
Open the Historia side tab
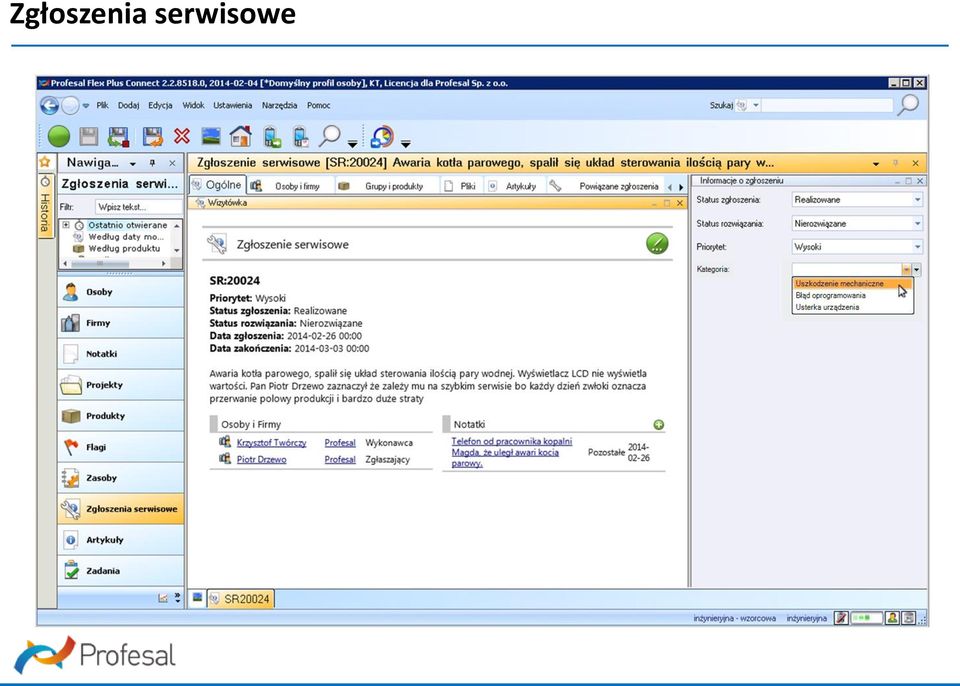coord(45,206)
